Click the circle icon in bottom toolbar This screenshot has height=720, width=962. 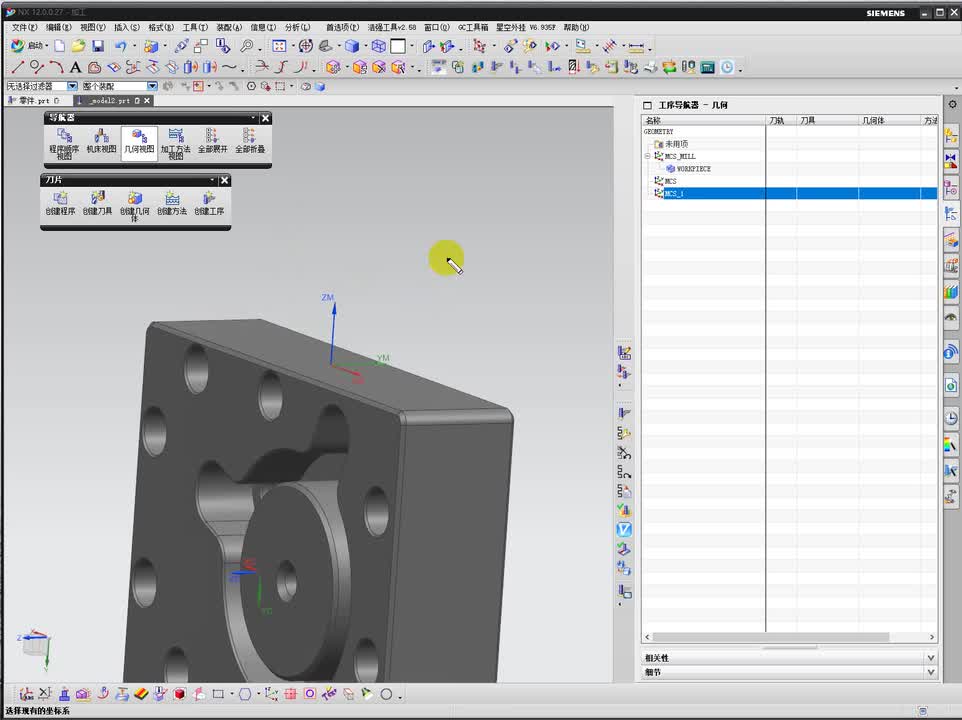pos(387,694)
